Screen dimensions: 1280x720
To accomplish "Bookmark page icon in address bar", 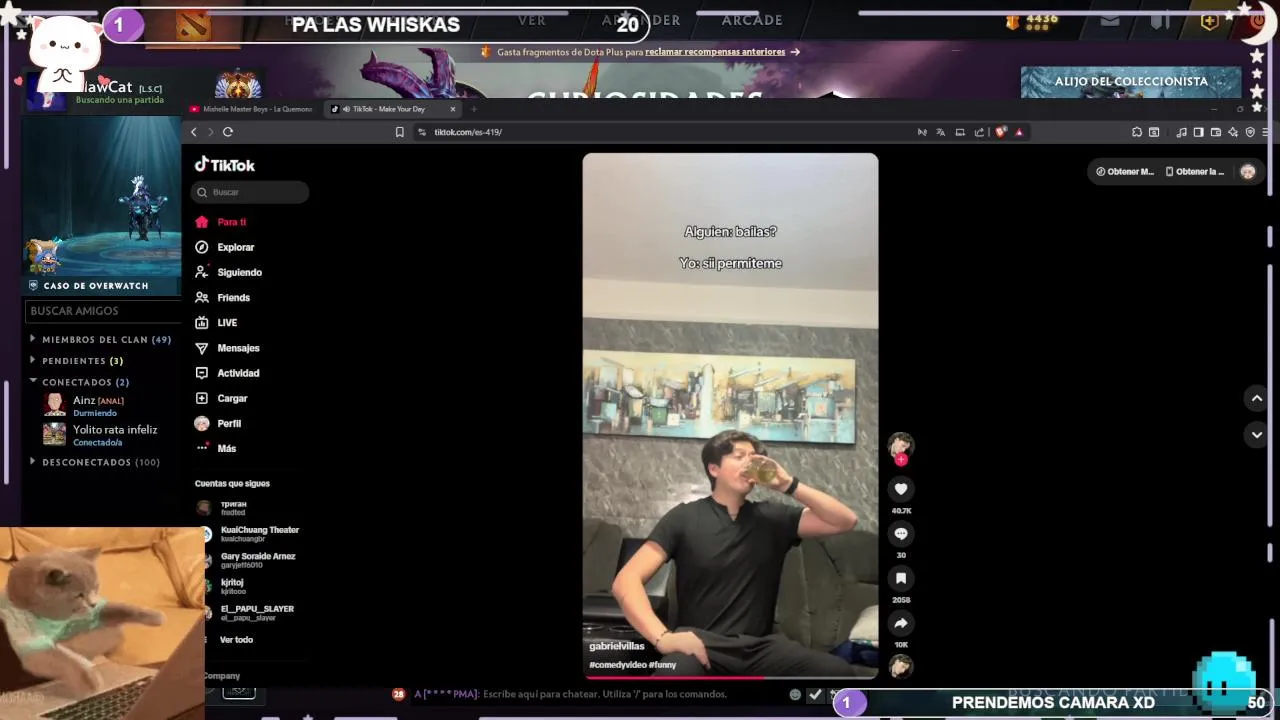I will (400, 132).
